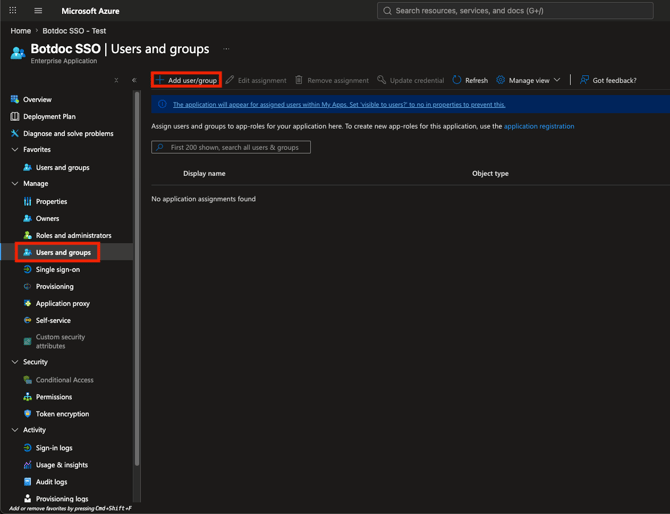670x514 pixels.
Task: Open Token encryption page
Action: tap(62, 414)
